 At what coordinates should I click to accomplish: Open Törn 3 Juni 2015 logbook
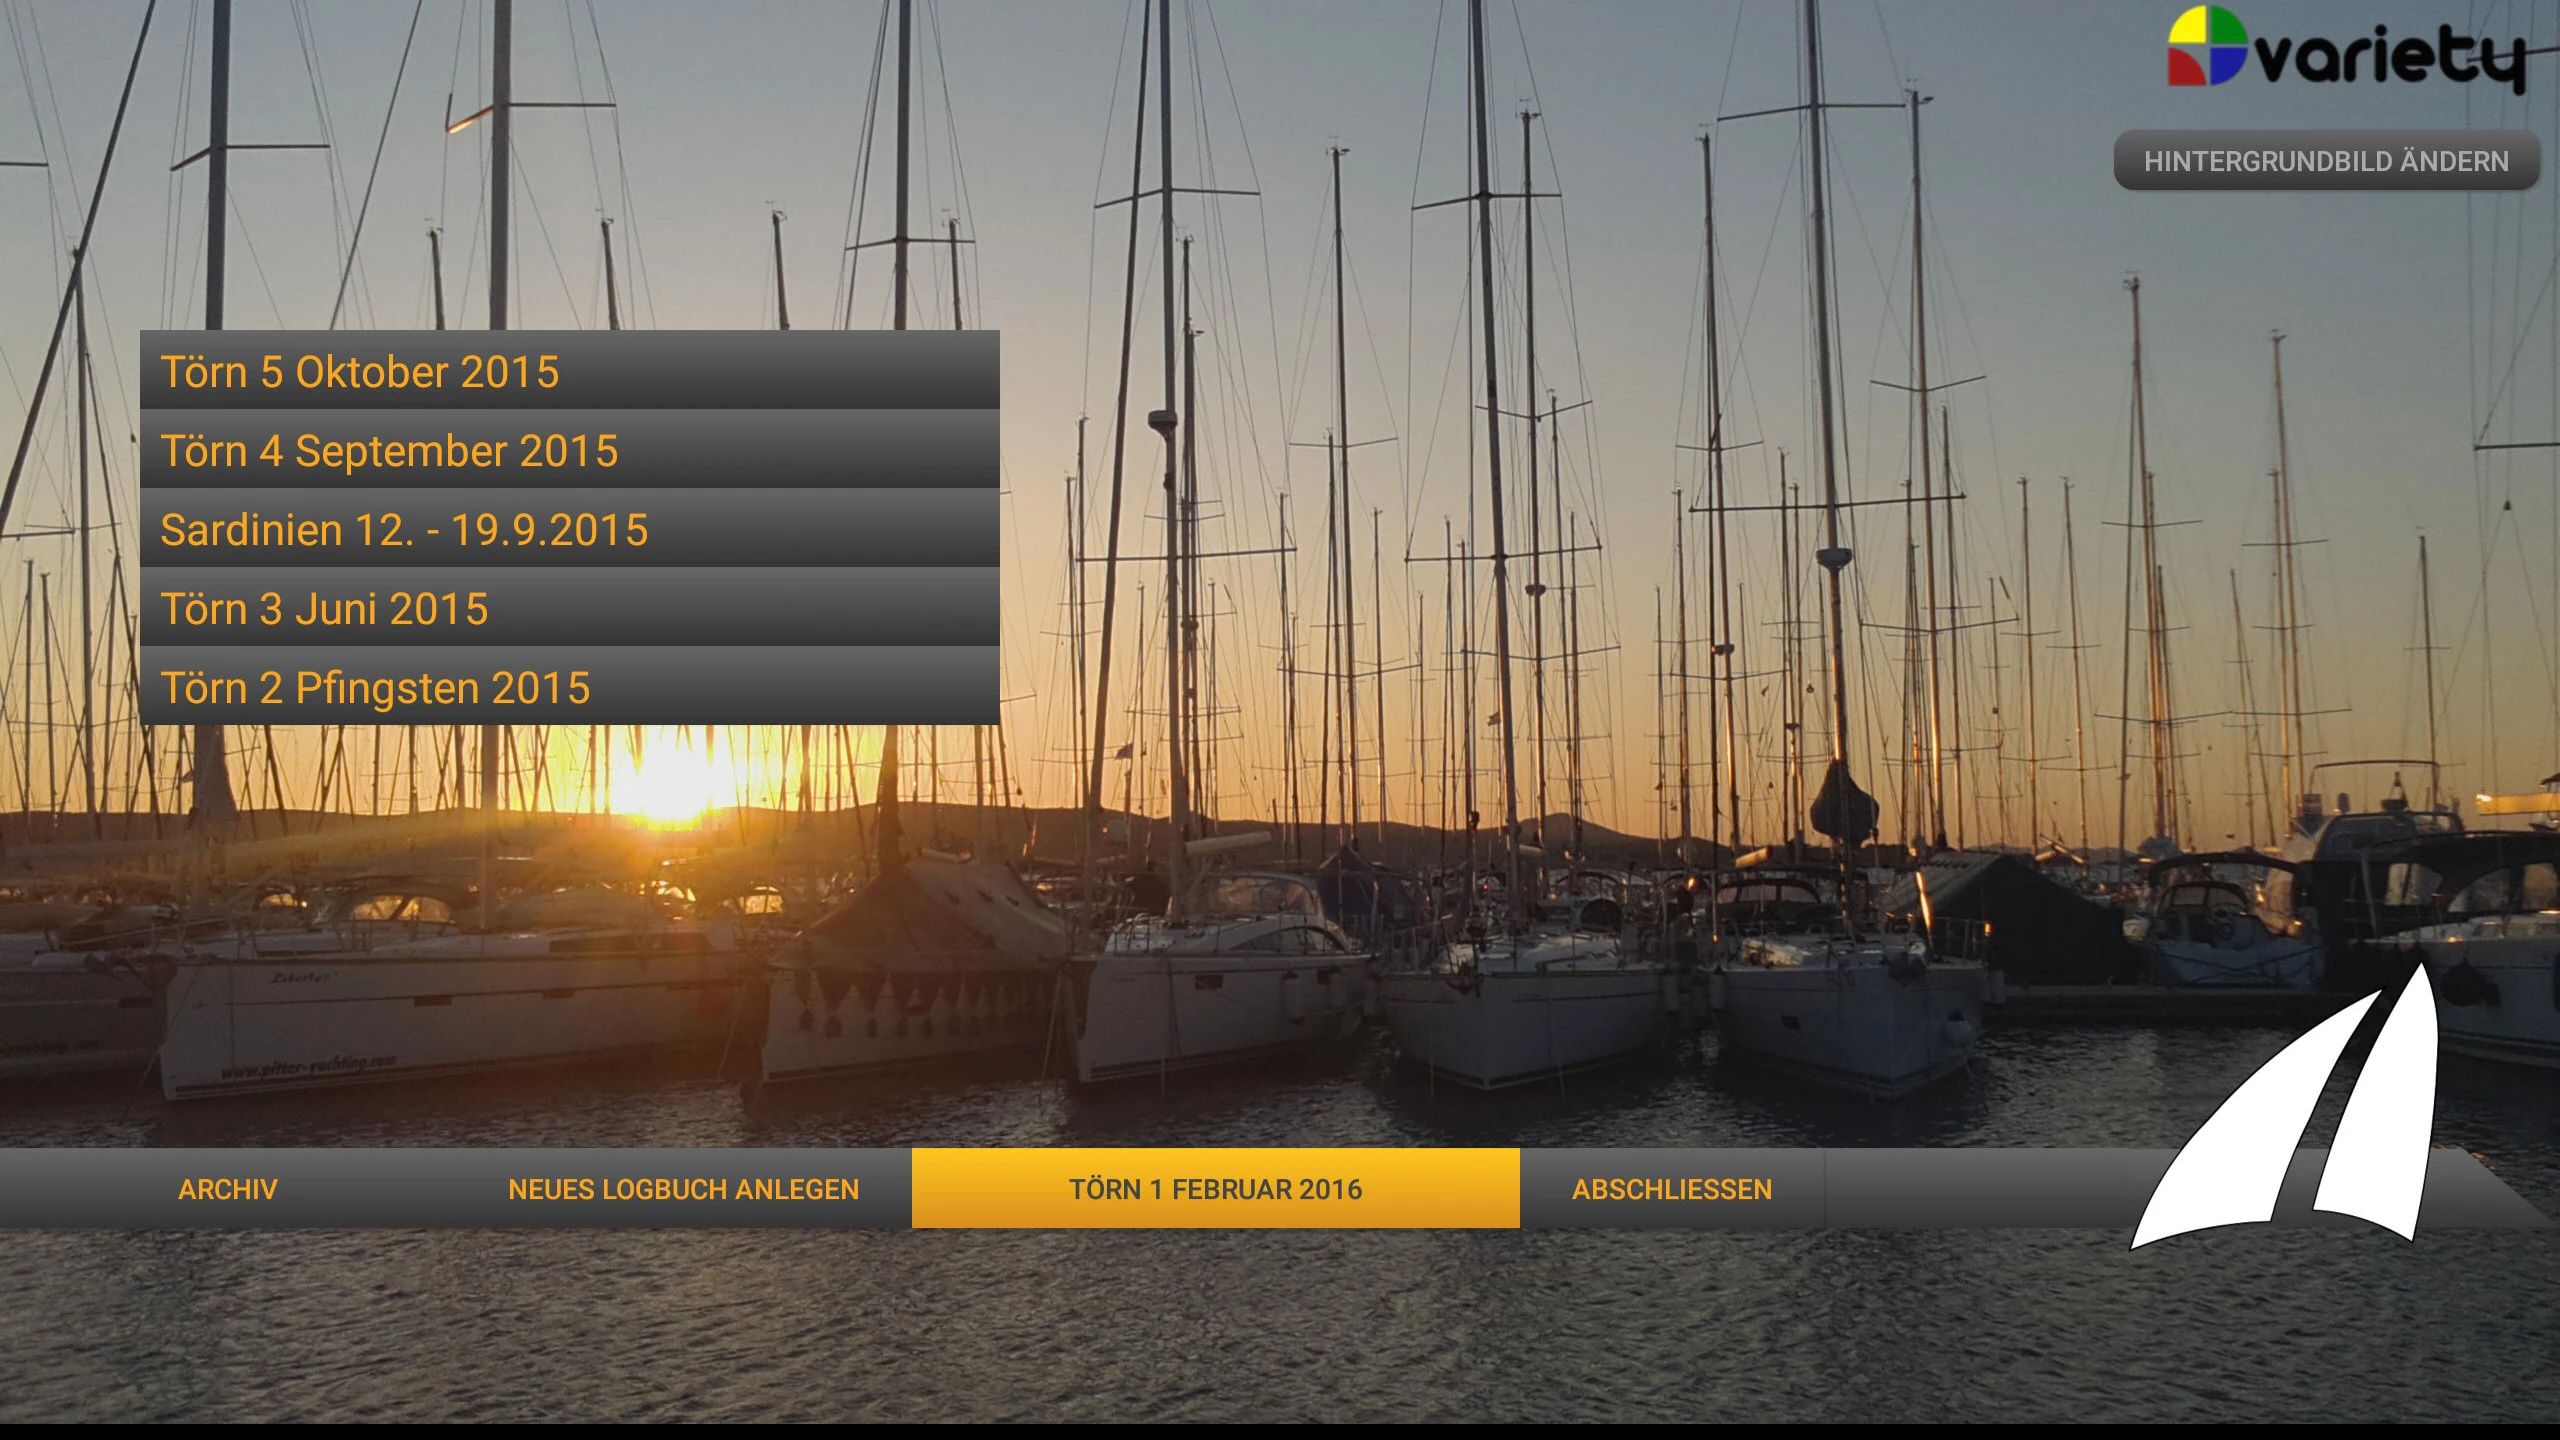click(x=569, y=608)
